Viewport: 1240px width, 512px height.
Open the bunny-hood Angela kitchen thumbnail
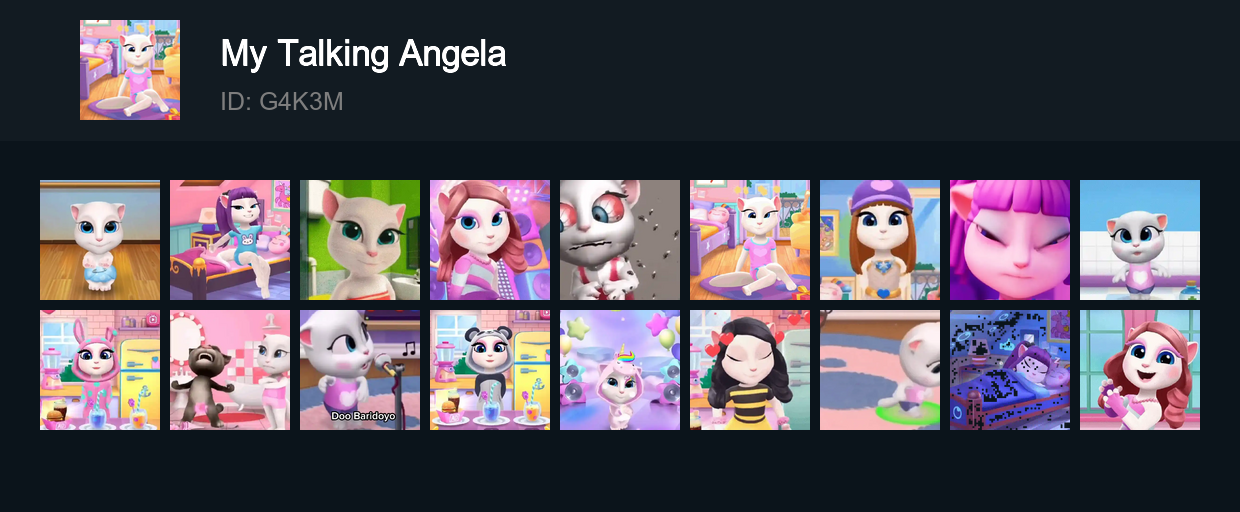[100, 370]
